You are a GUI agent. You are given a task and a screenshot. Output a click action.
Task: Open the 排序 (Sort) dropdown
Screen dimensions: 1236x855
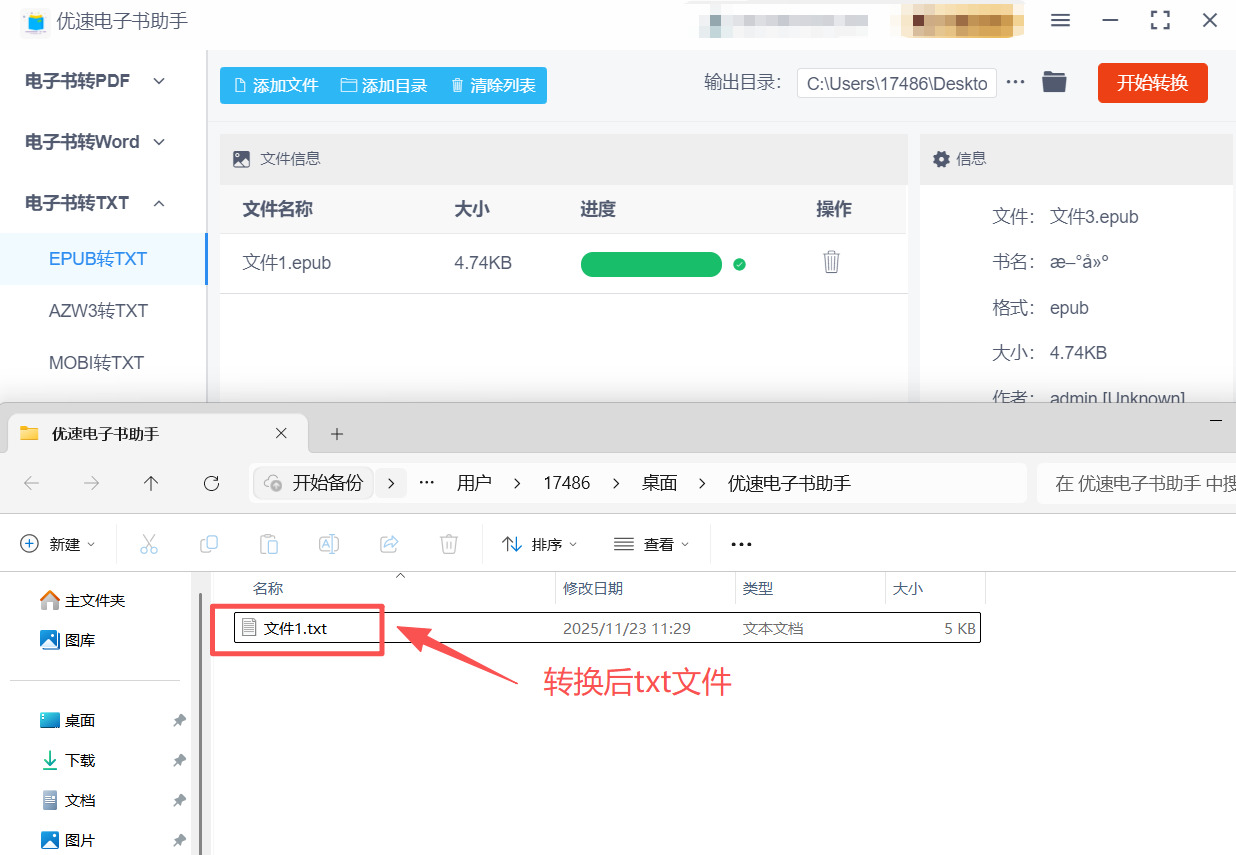tap(540, 544)
